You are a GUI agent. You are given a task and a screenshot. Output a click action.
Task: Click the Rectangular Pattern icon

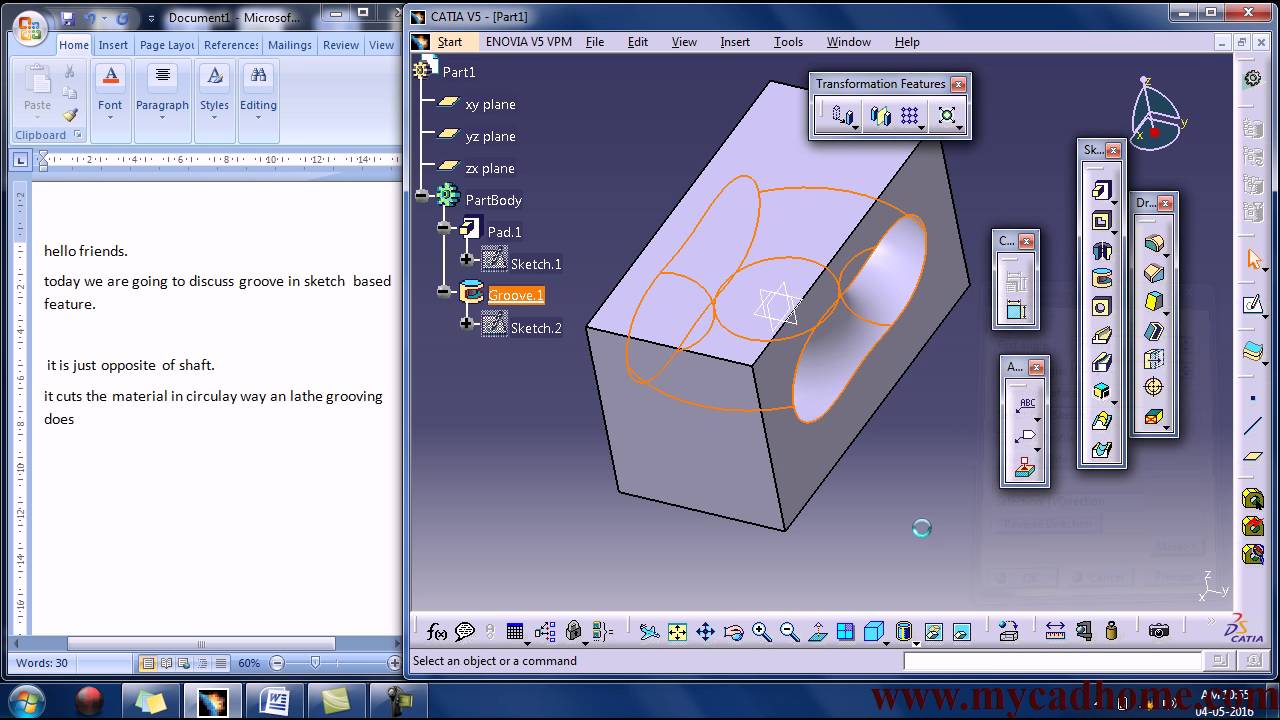[x=909, y=117]
